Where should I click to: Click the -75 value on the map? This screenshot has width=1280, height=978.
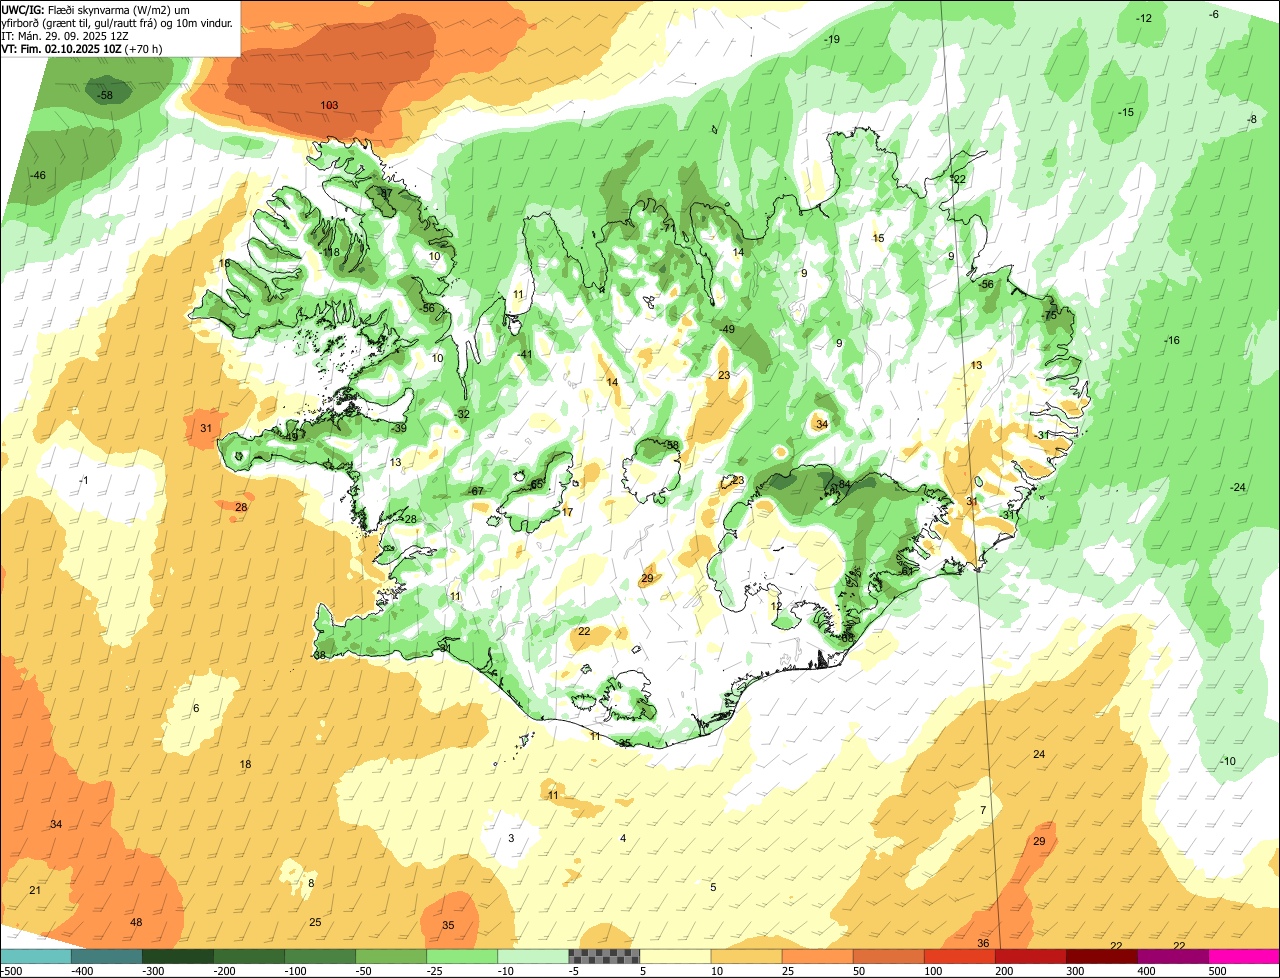tap(1049, 315)
